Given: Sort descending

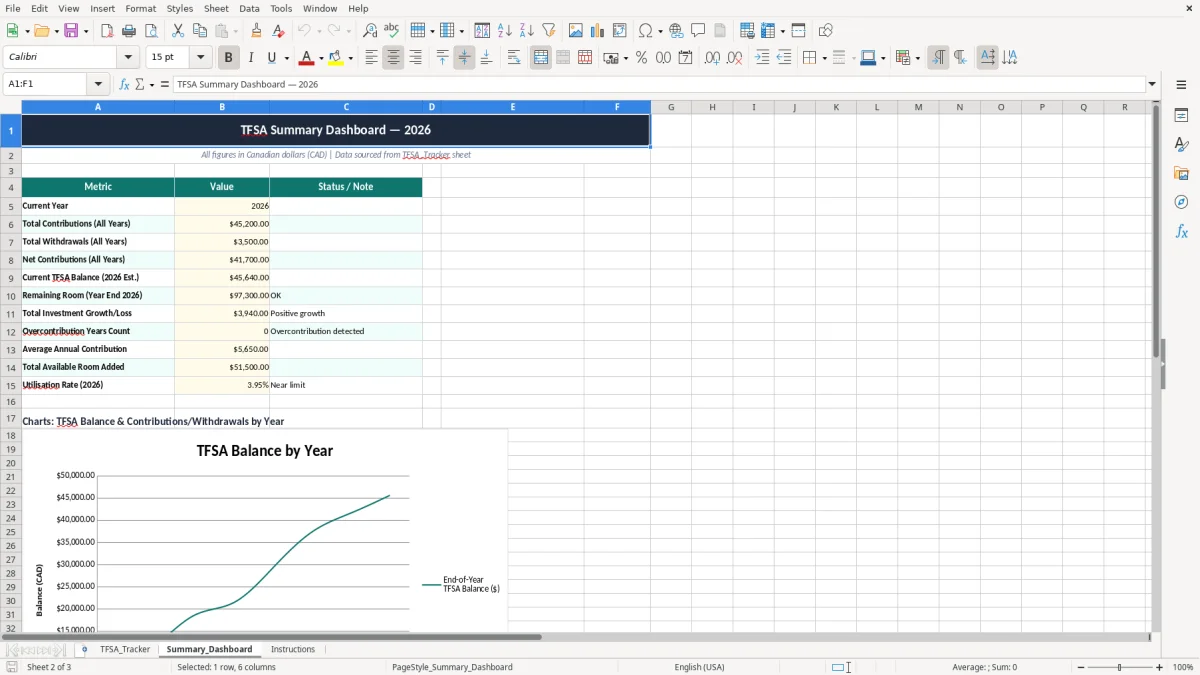Looking at the screenshot, I should click(527, 31).
